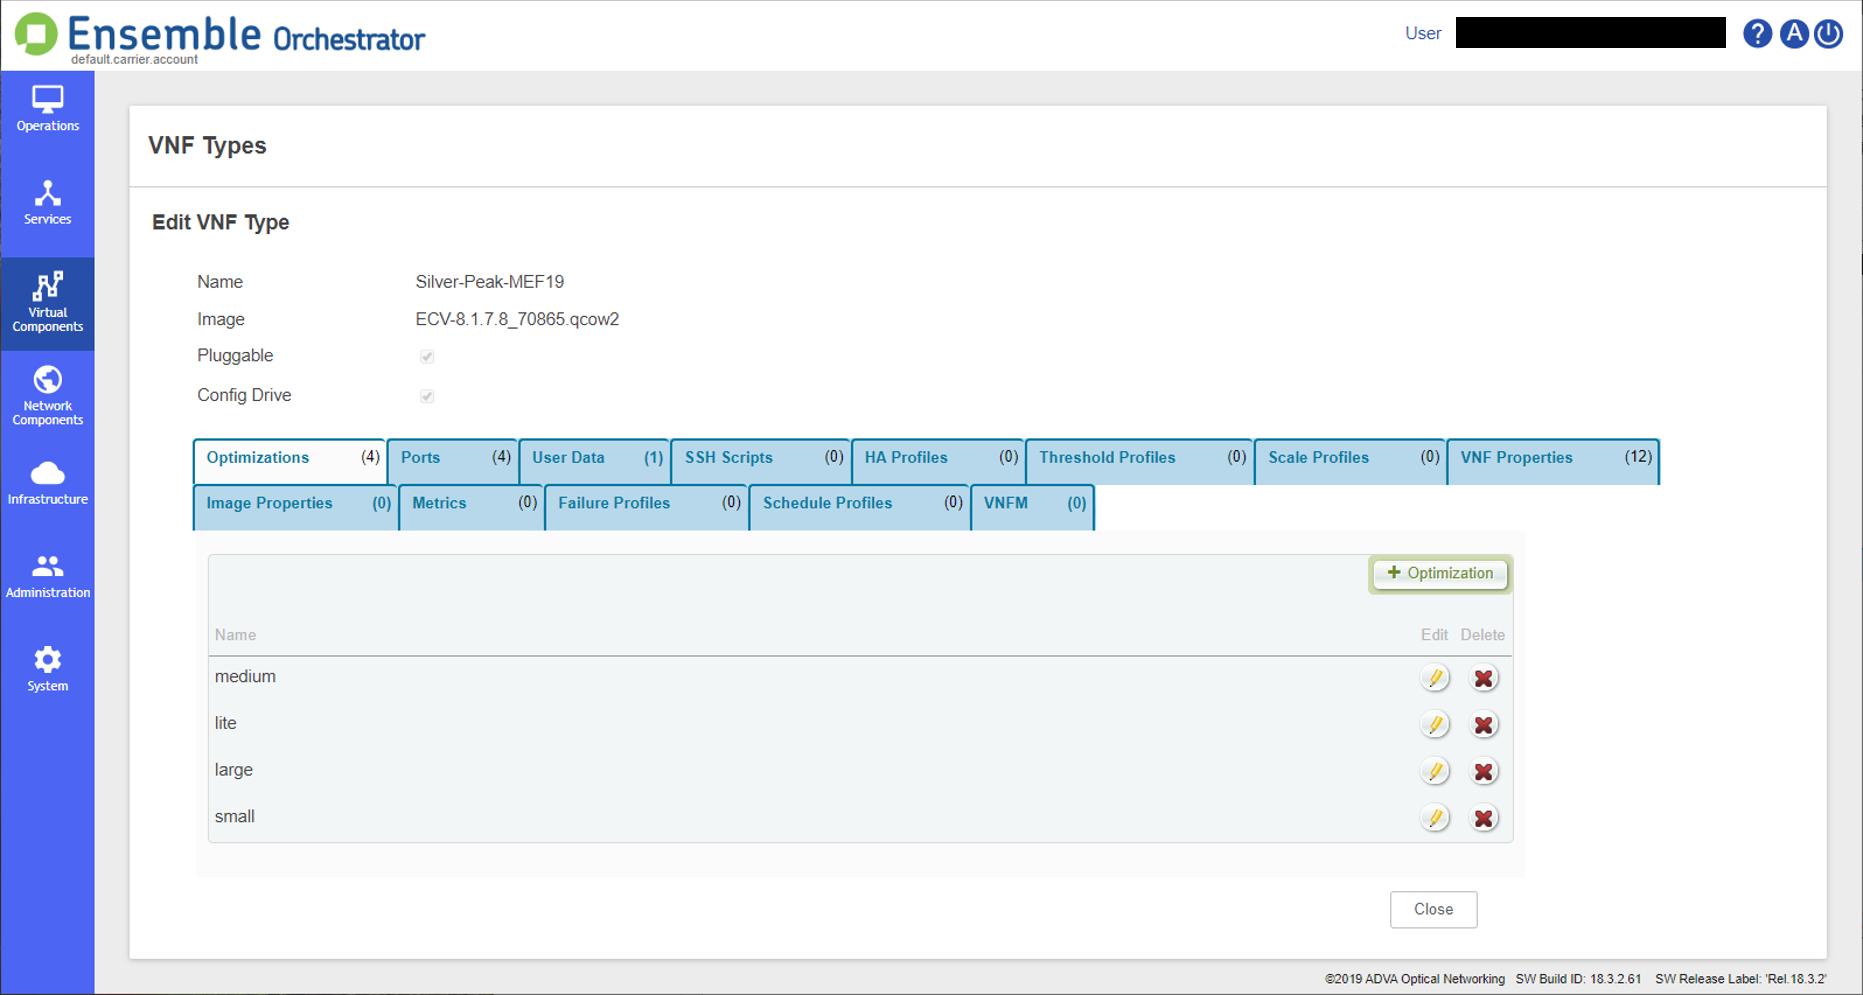Click the About 'A' icon in the header
1863x995 pixels.
[x=1794, y=33]
